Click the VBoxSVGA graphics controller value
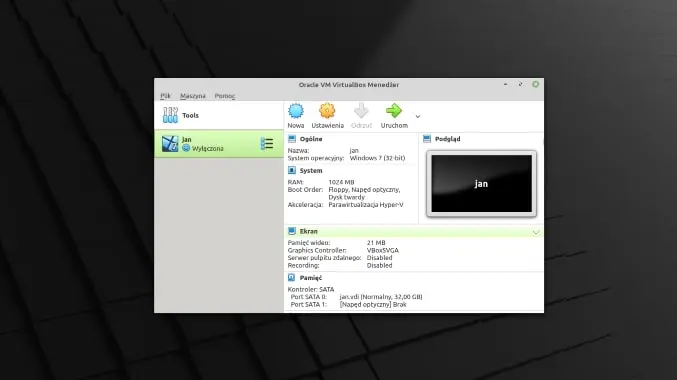 click(383, 250)
